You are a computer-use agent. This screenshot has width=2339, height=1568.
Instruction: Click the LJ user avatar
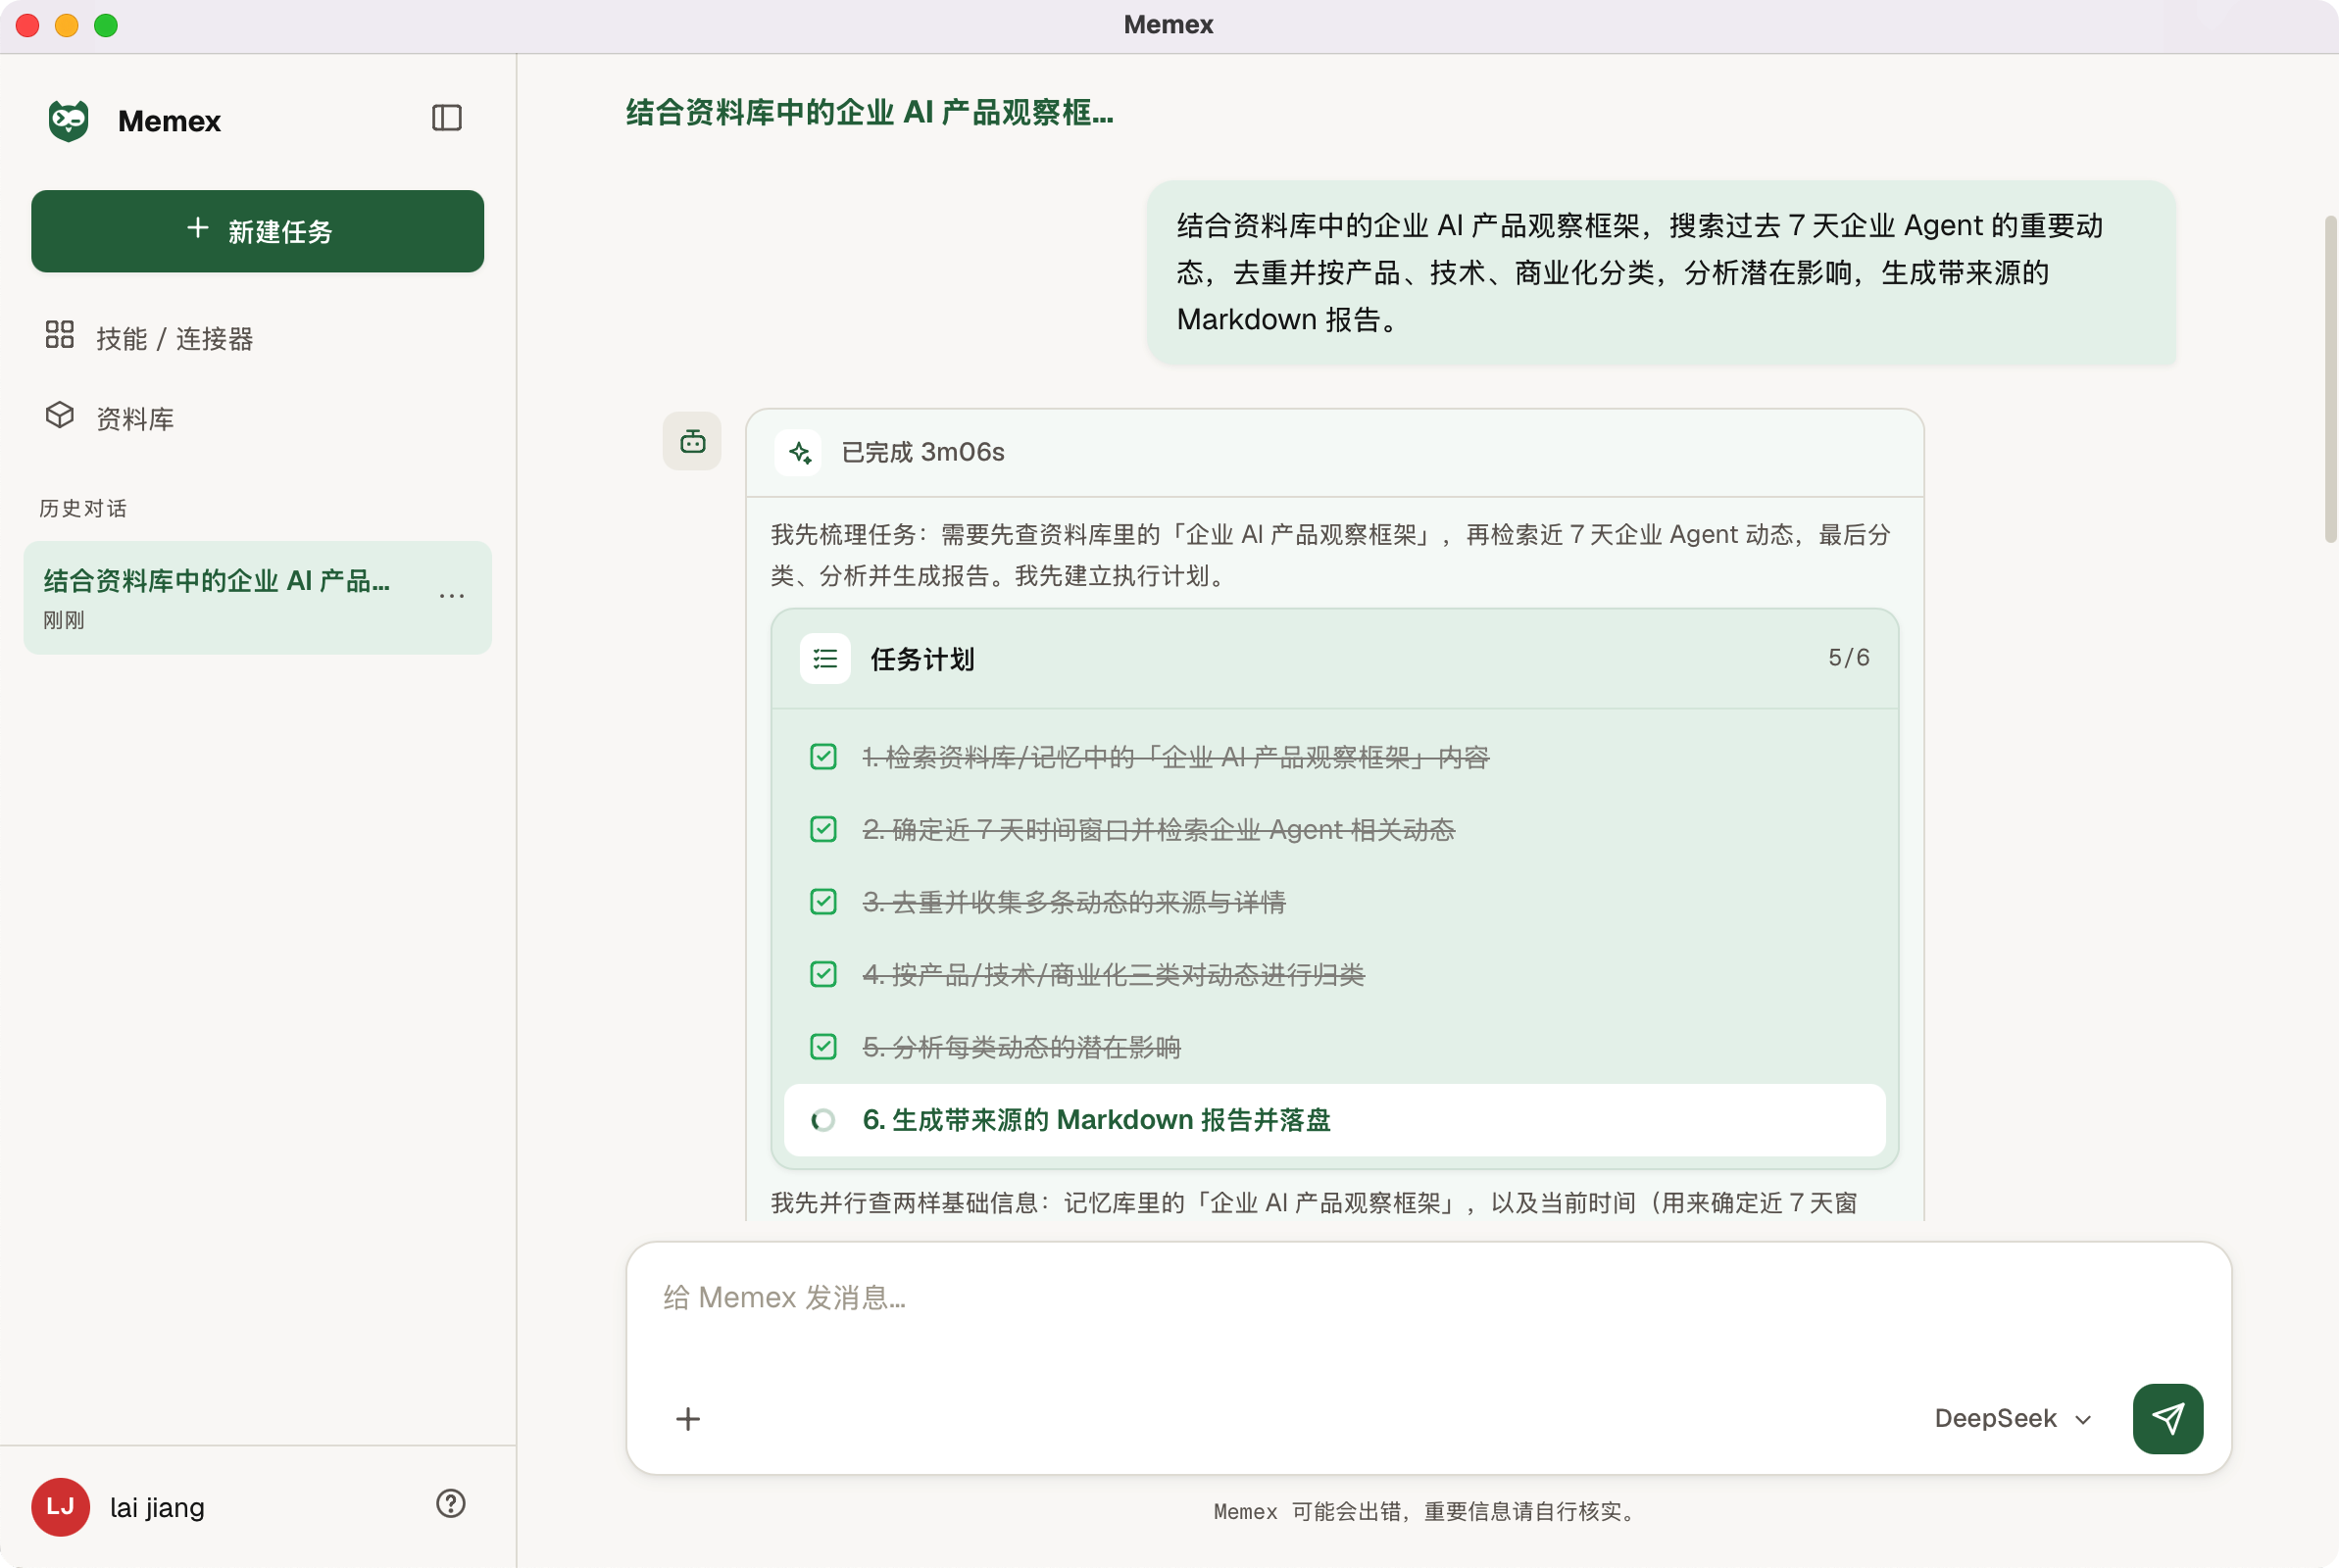(60, 1507)
